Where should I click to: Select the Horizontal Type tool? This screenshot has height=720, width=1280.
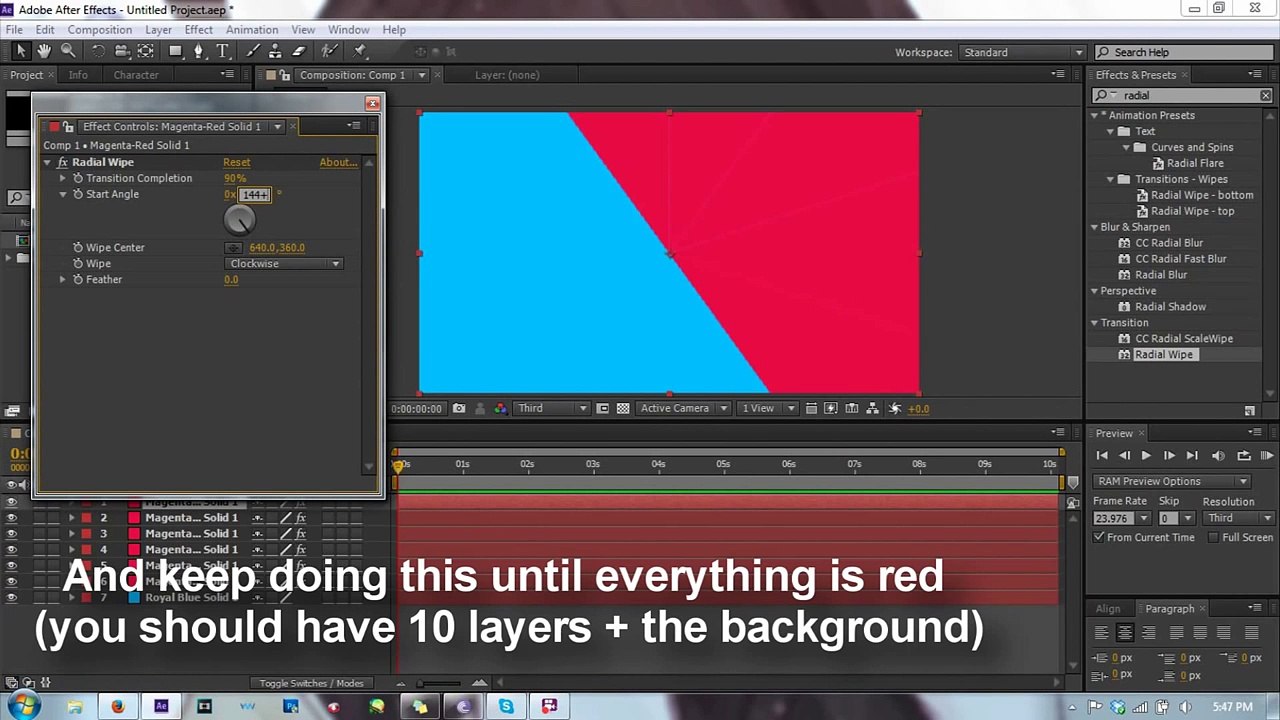coord(222,52)
